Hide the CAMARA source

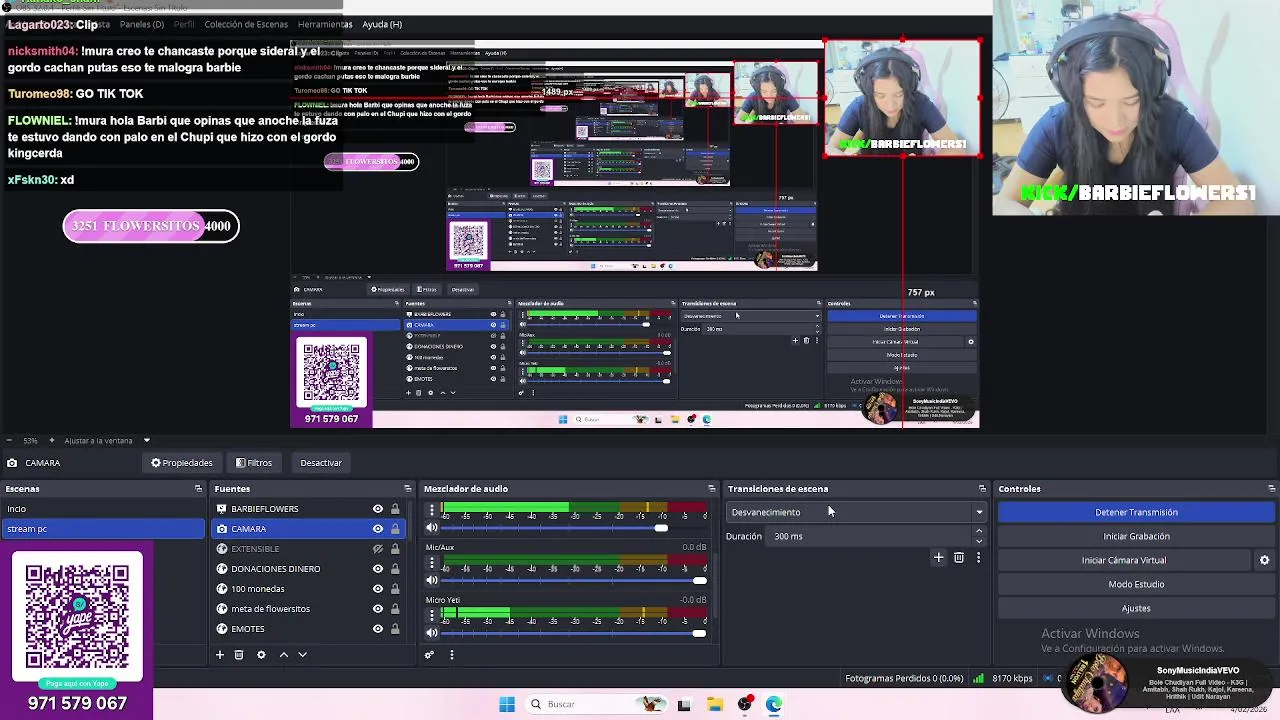click(378, 529)
